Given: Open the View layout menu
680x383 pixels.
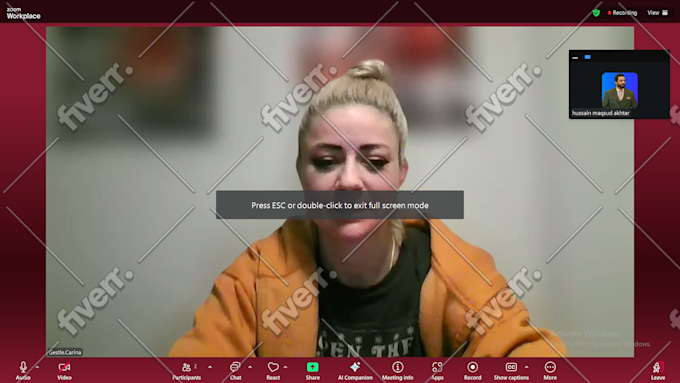Looking at the screenshot, I should click(657, 13).
